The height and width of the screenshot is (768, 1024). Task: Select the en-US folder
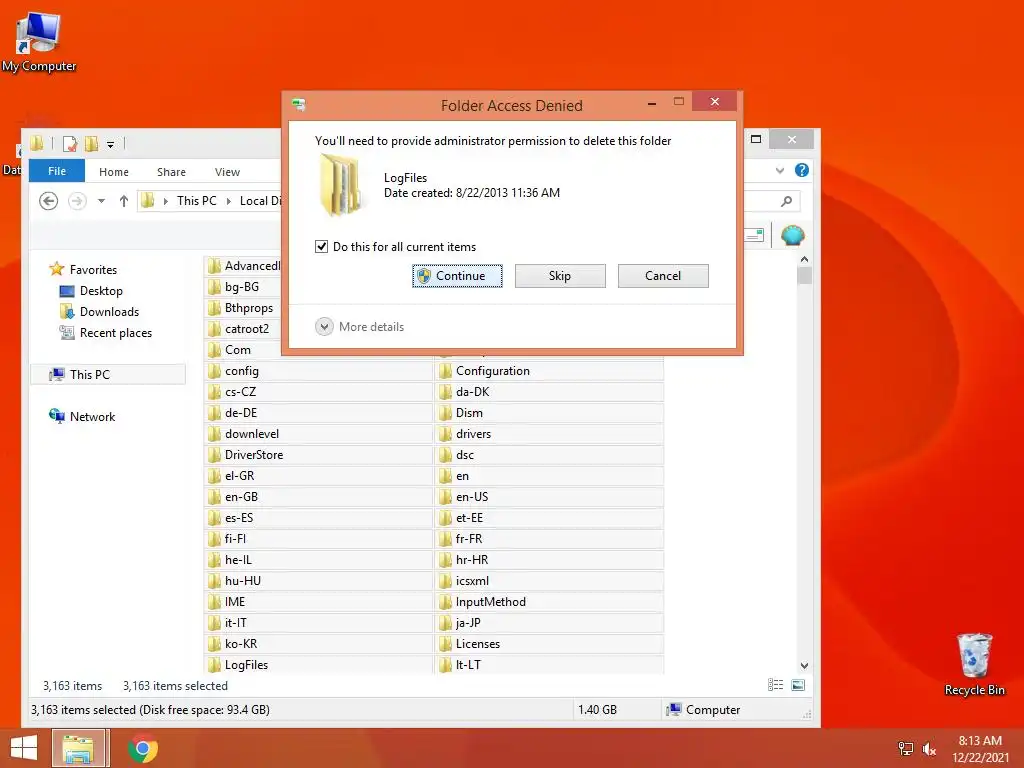click(x=549, y=497)
